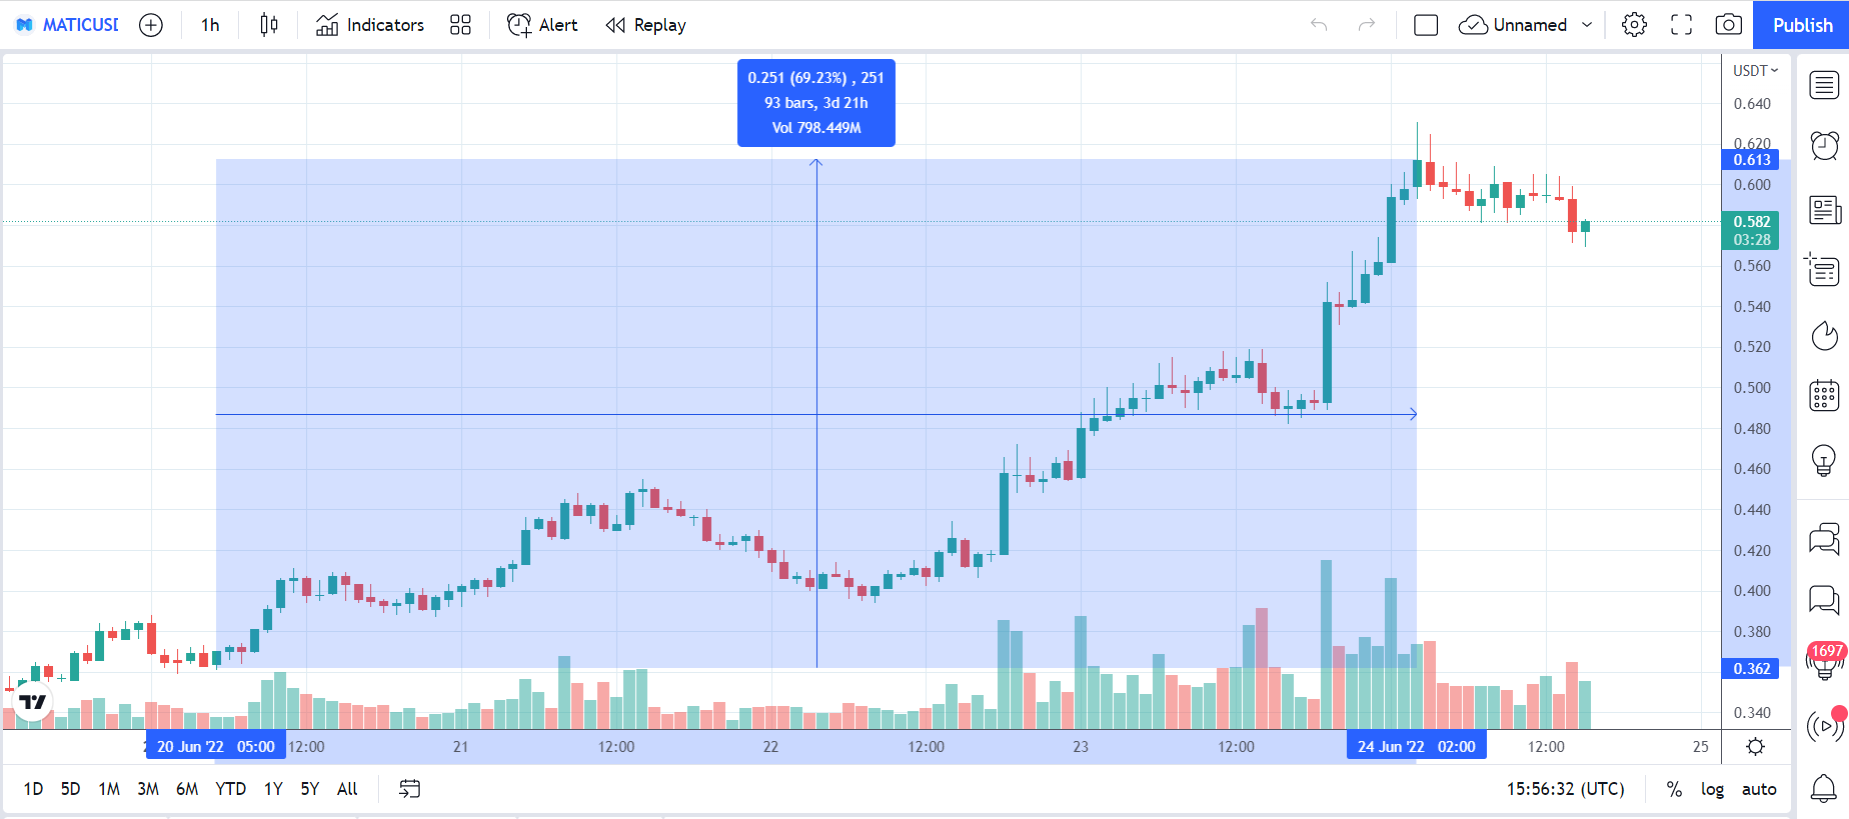Set date range to 6M
This screenshot has width=1849, height=819.
[x=187, y=789]
